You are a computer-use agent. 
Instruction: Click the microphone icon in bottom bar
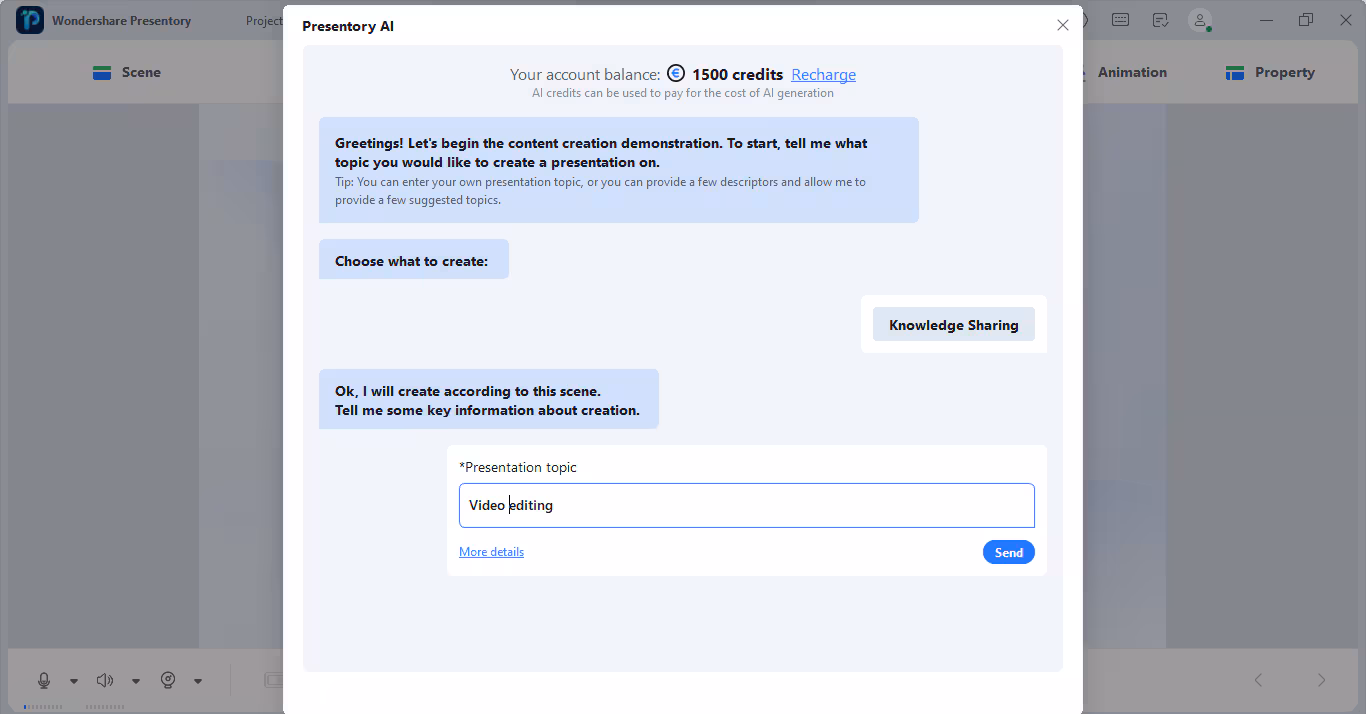click(44, 680)
